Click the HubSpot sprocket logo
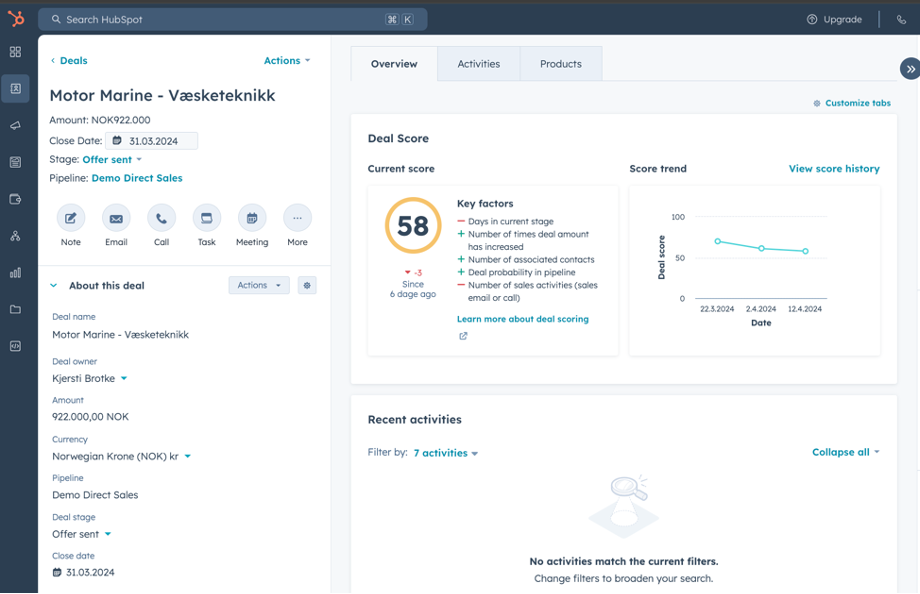Image resolution: width=920 pixels, height=594 pixels. point(16,19)
